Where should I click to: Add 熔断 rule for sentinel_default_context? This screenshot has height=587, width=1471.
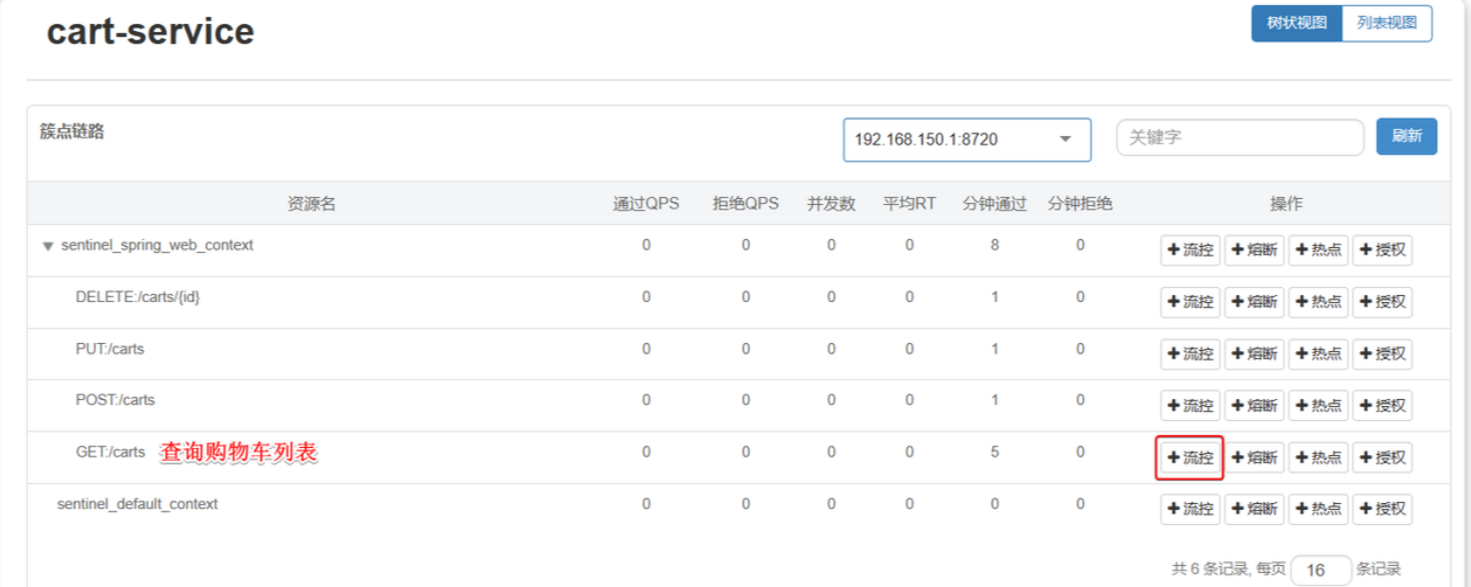[x=1254, y=509]
